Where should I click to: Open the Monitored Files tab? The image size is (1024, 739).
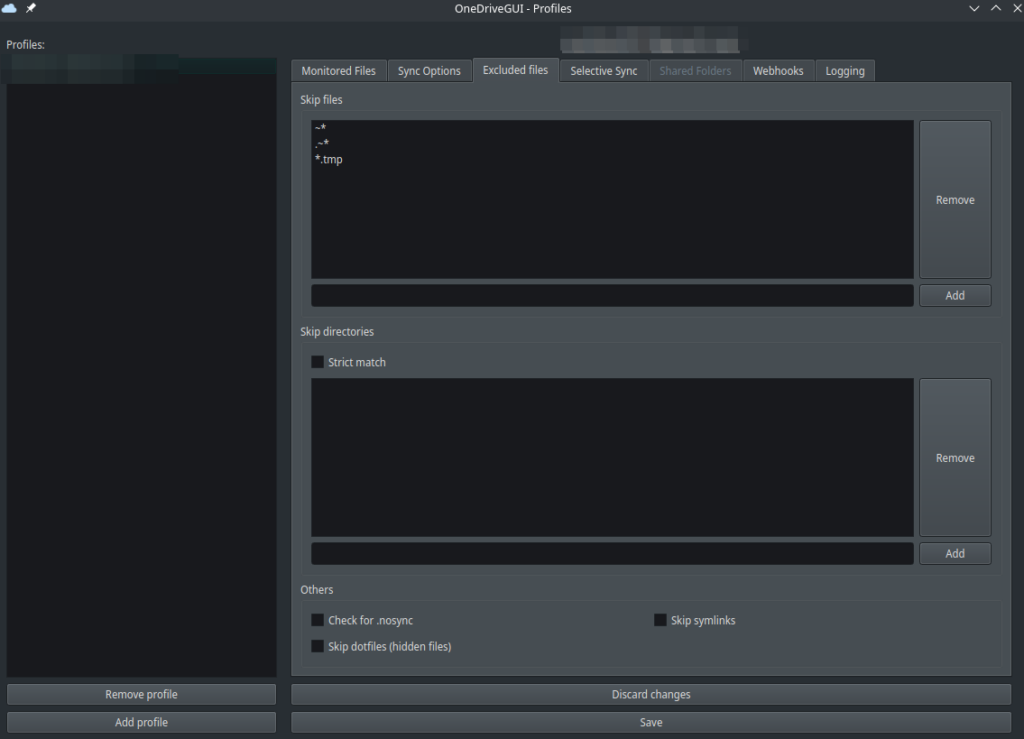click(x=338, y=71)
